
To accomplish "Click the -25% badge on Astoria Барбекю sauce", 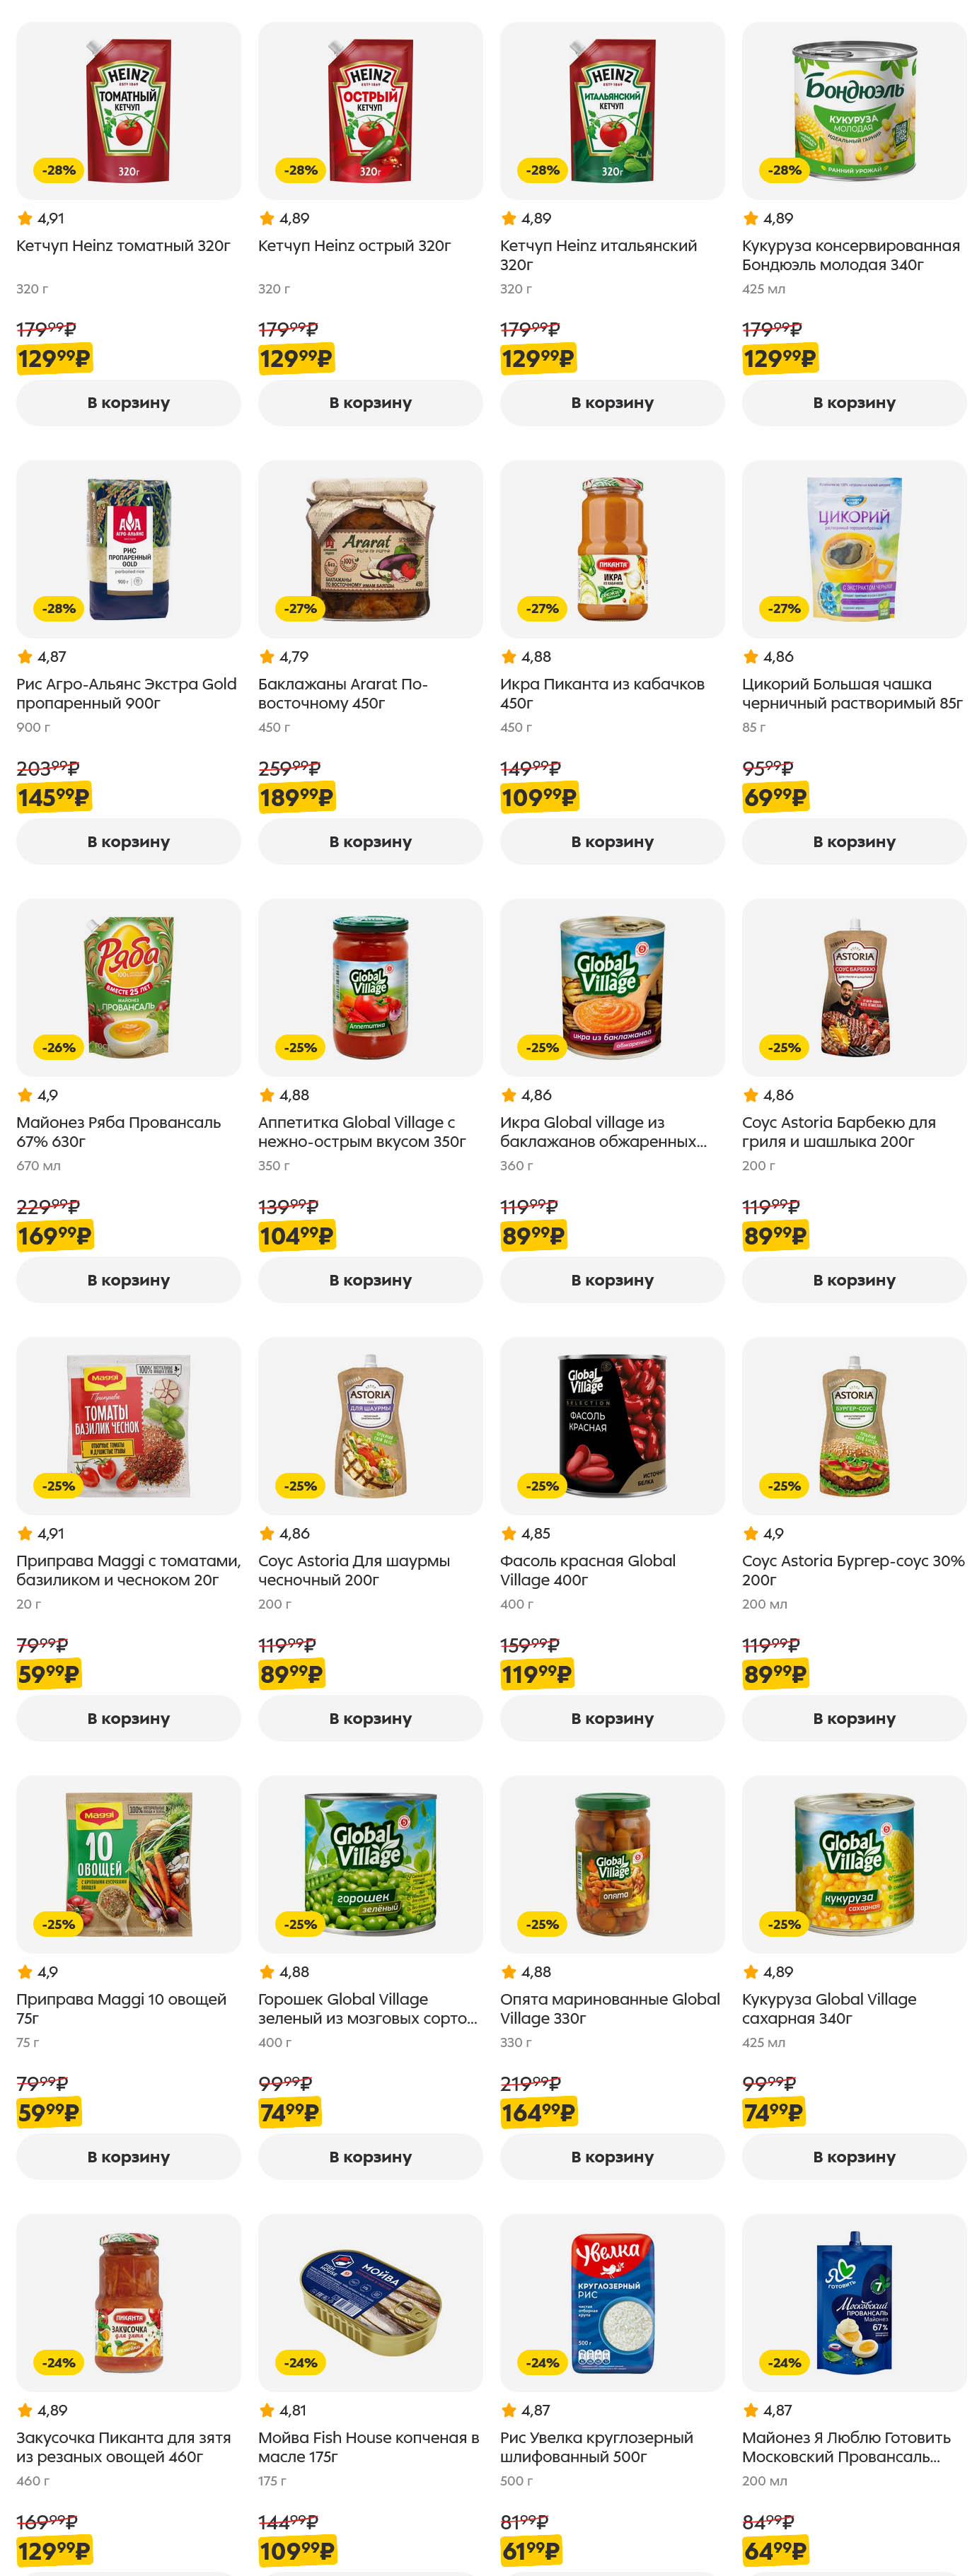I will 784,1047.
